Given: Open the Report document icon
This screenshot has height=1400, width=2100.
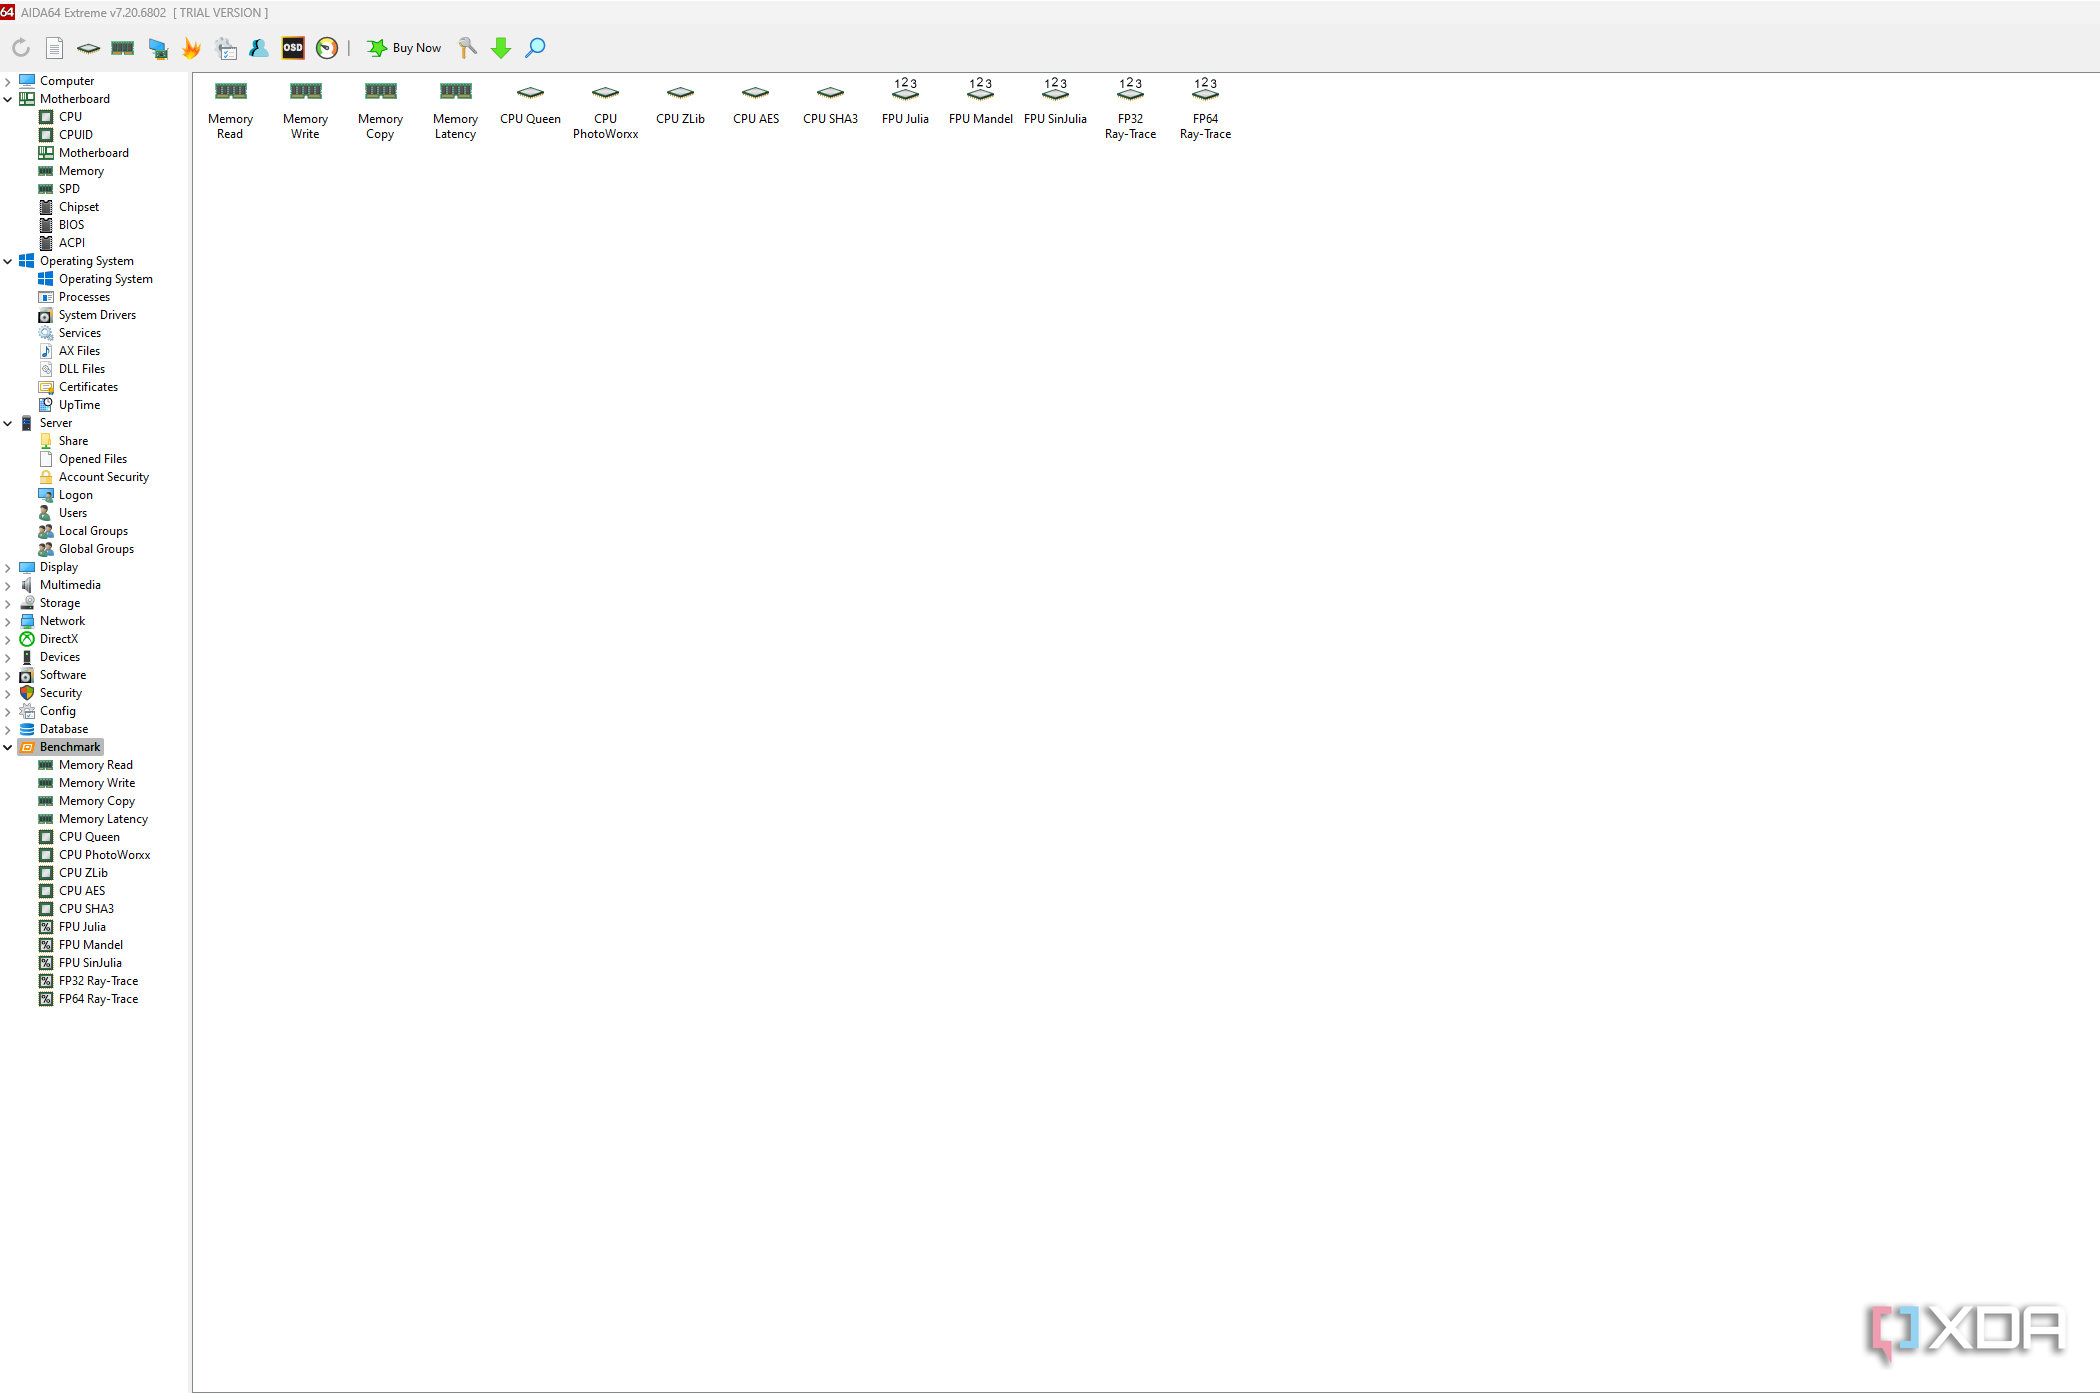Looking at the screenshot, I should coord(55,48).
